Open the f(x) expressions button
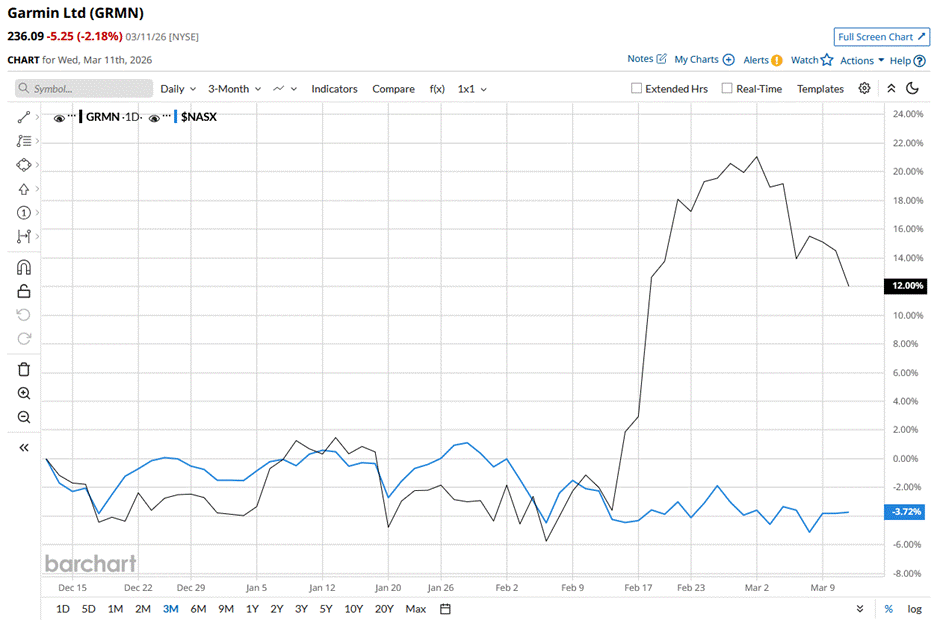This screenshot has height=620, width=937. 437,88
